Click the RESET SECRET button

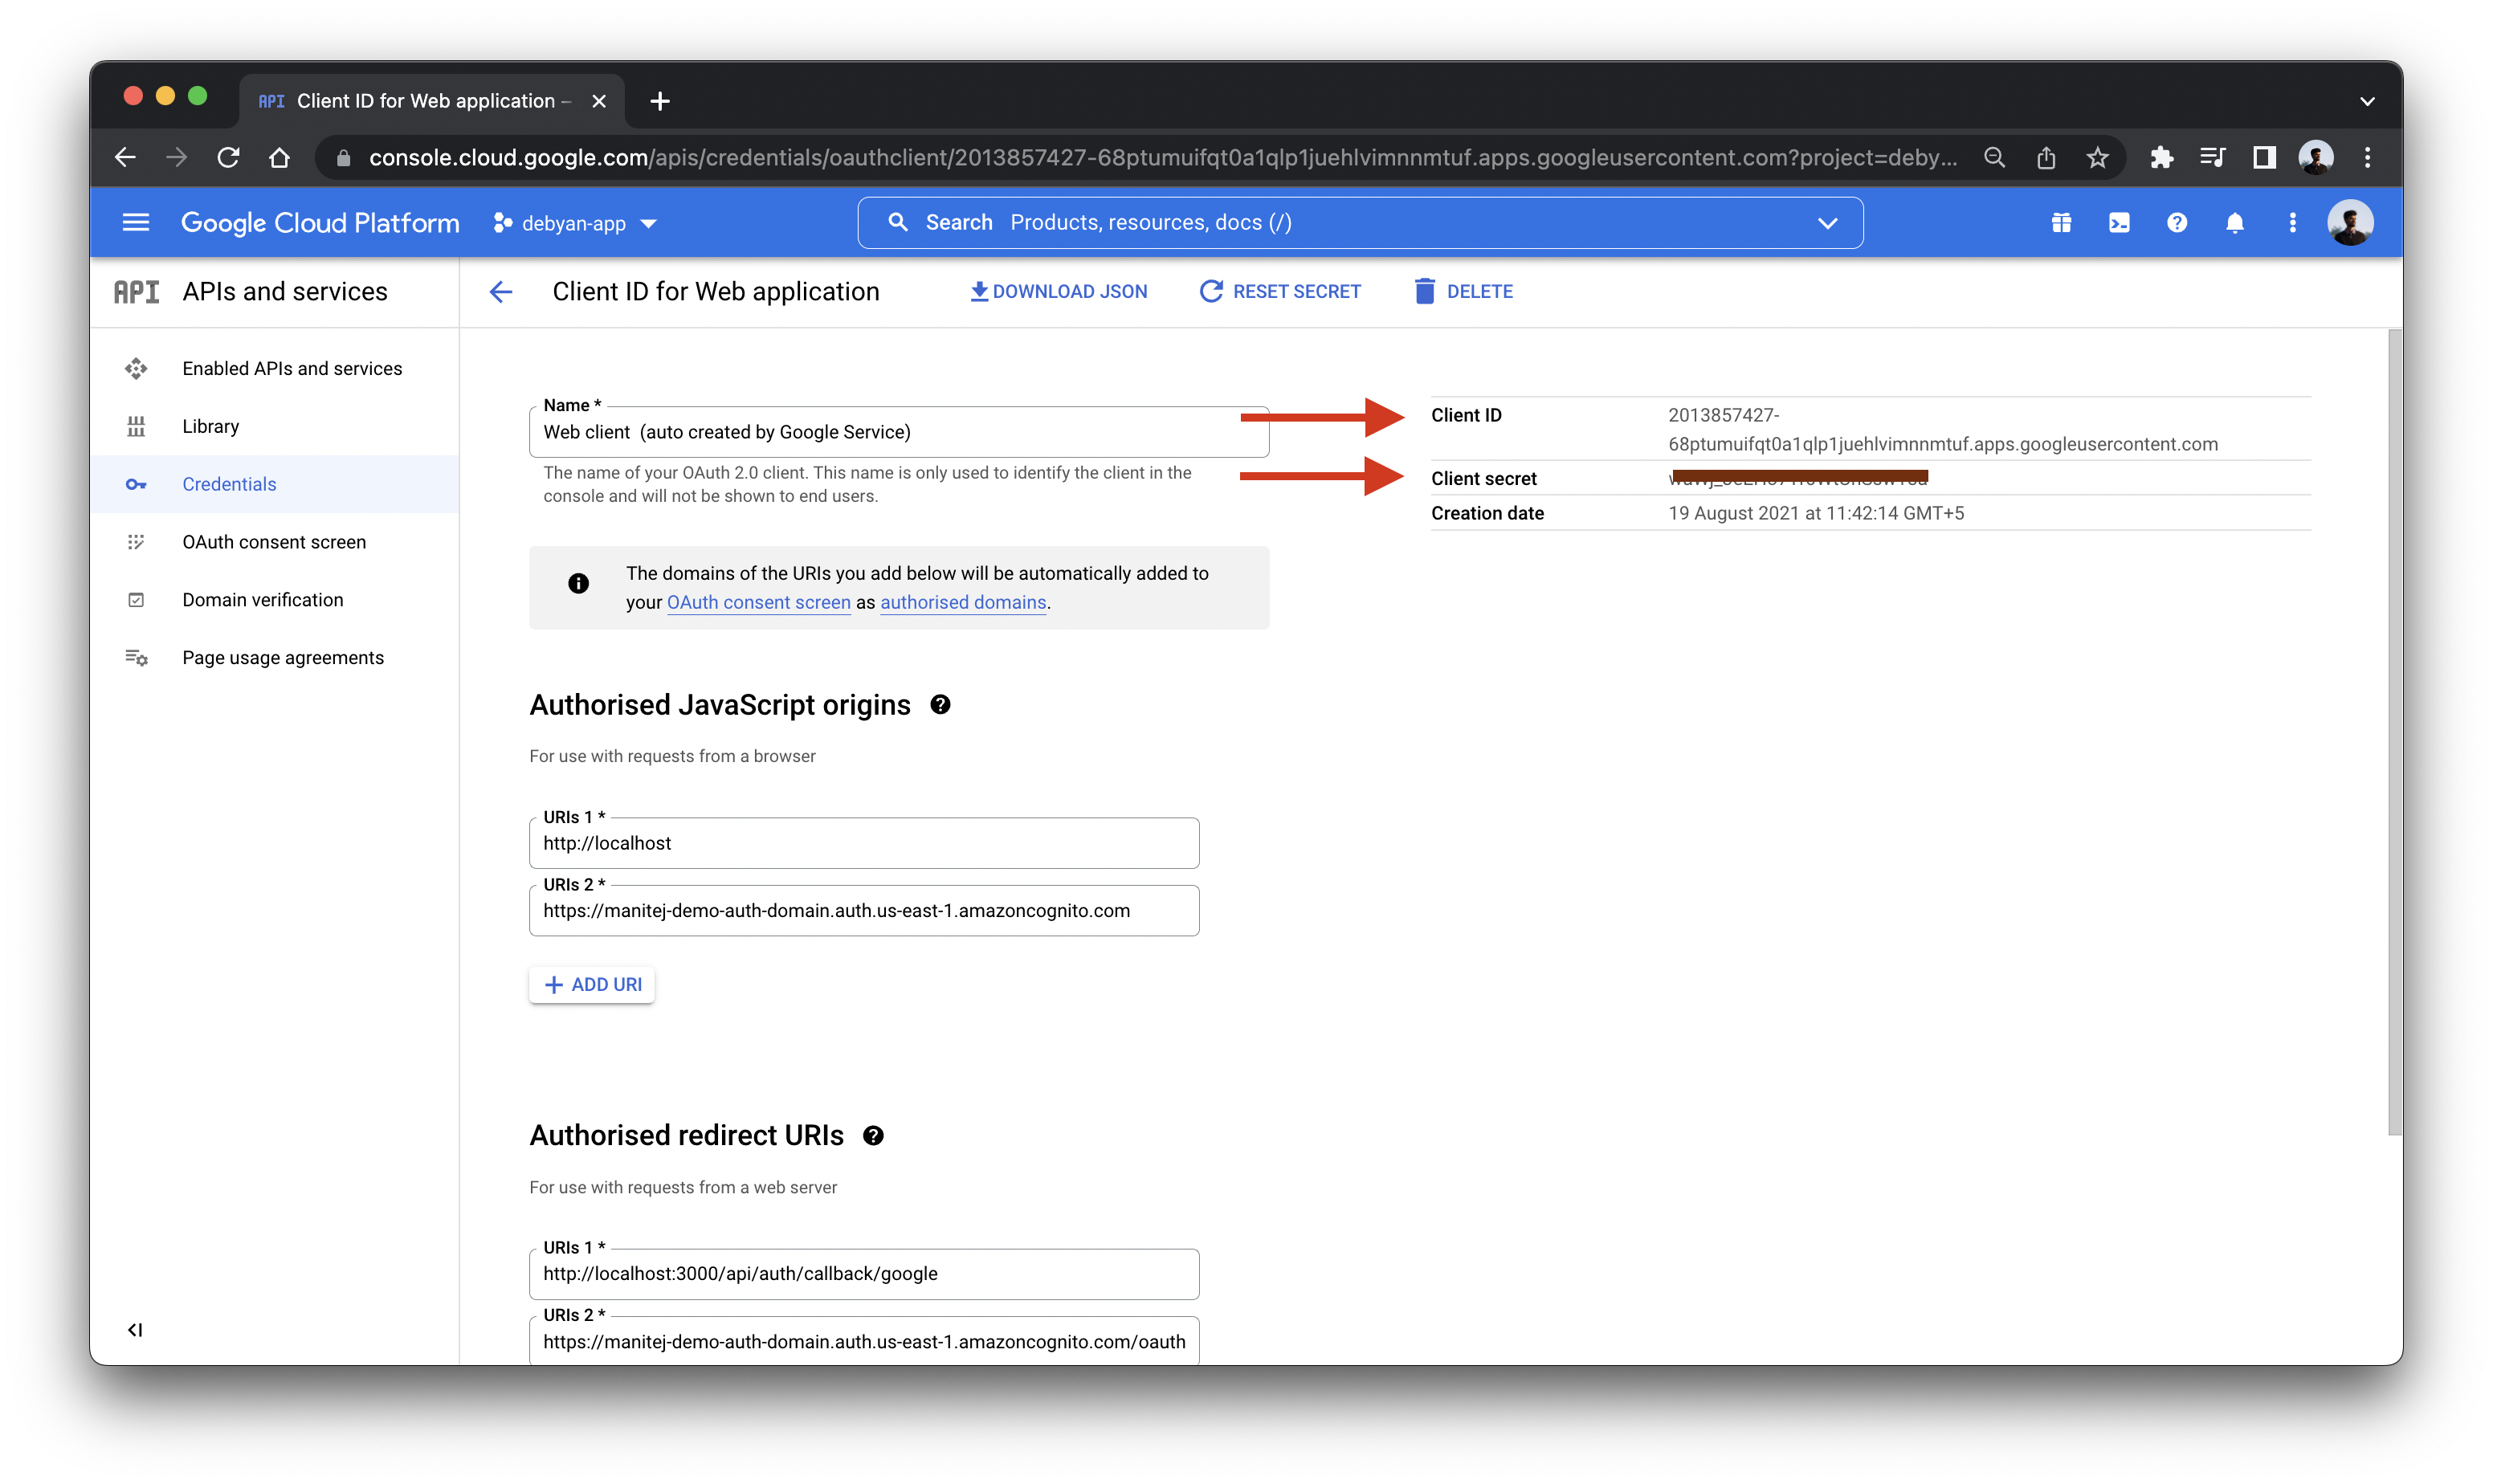coord(1280,291)
